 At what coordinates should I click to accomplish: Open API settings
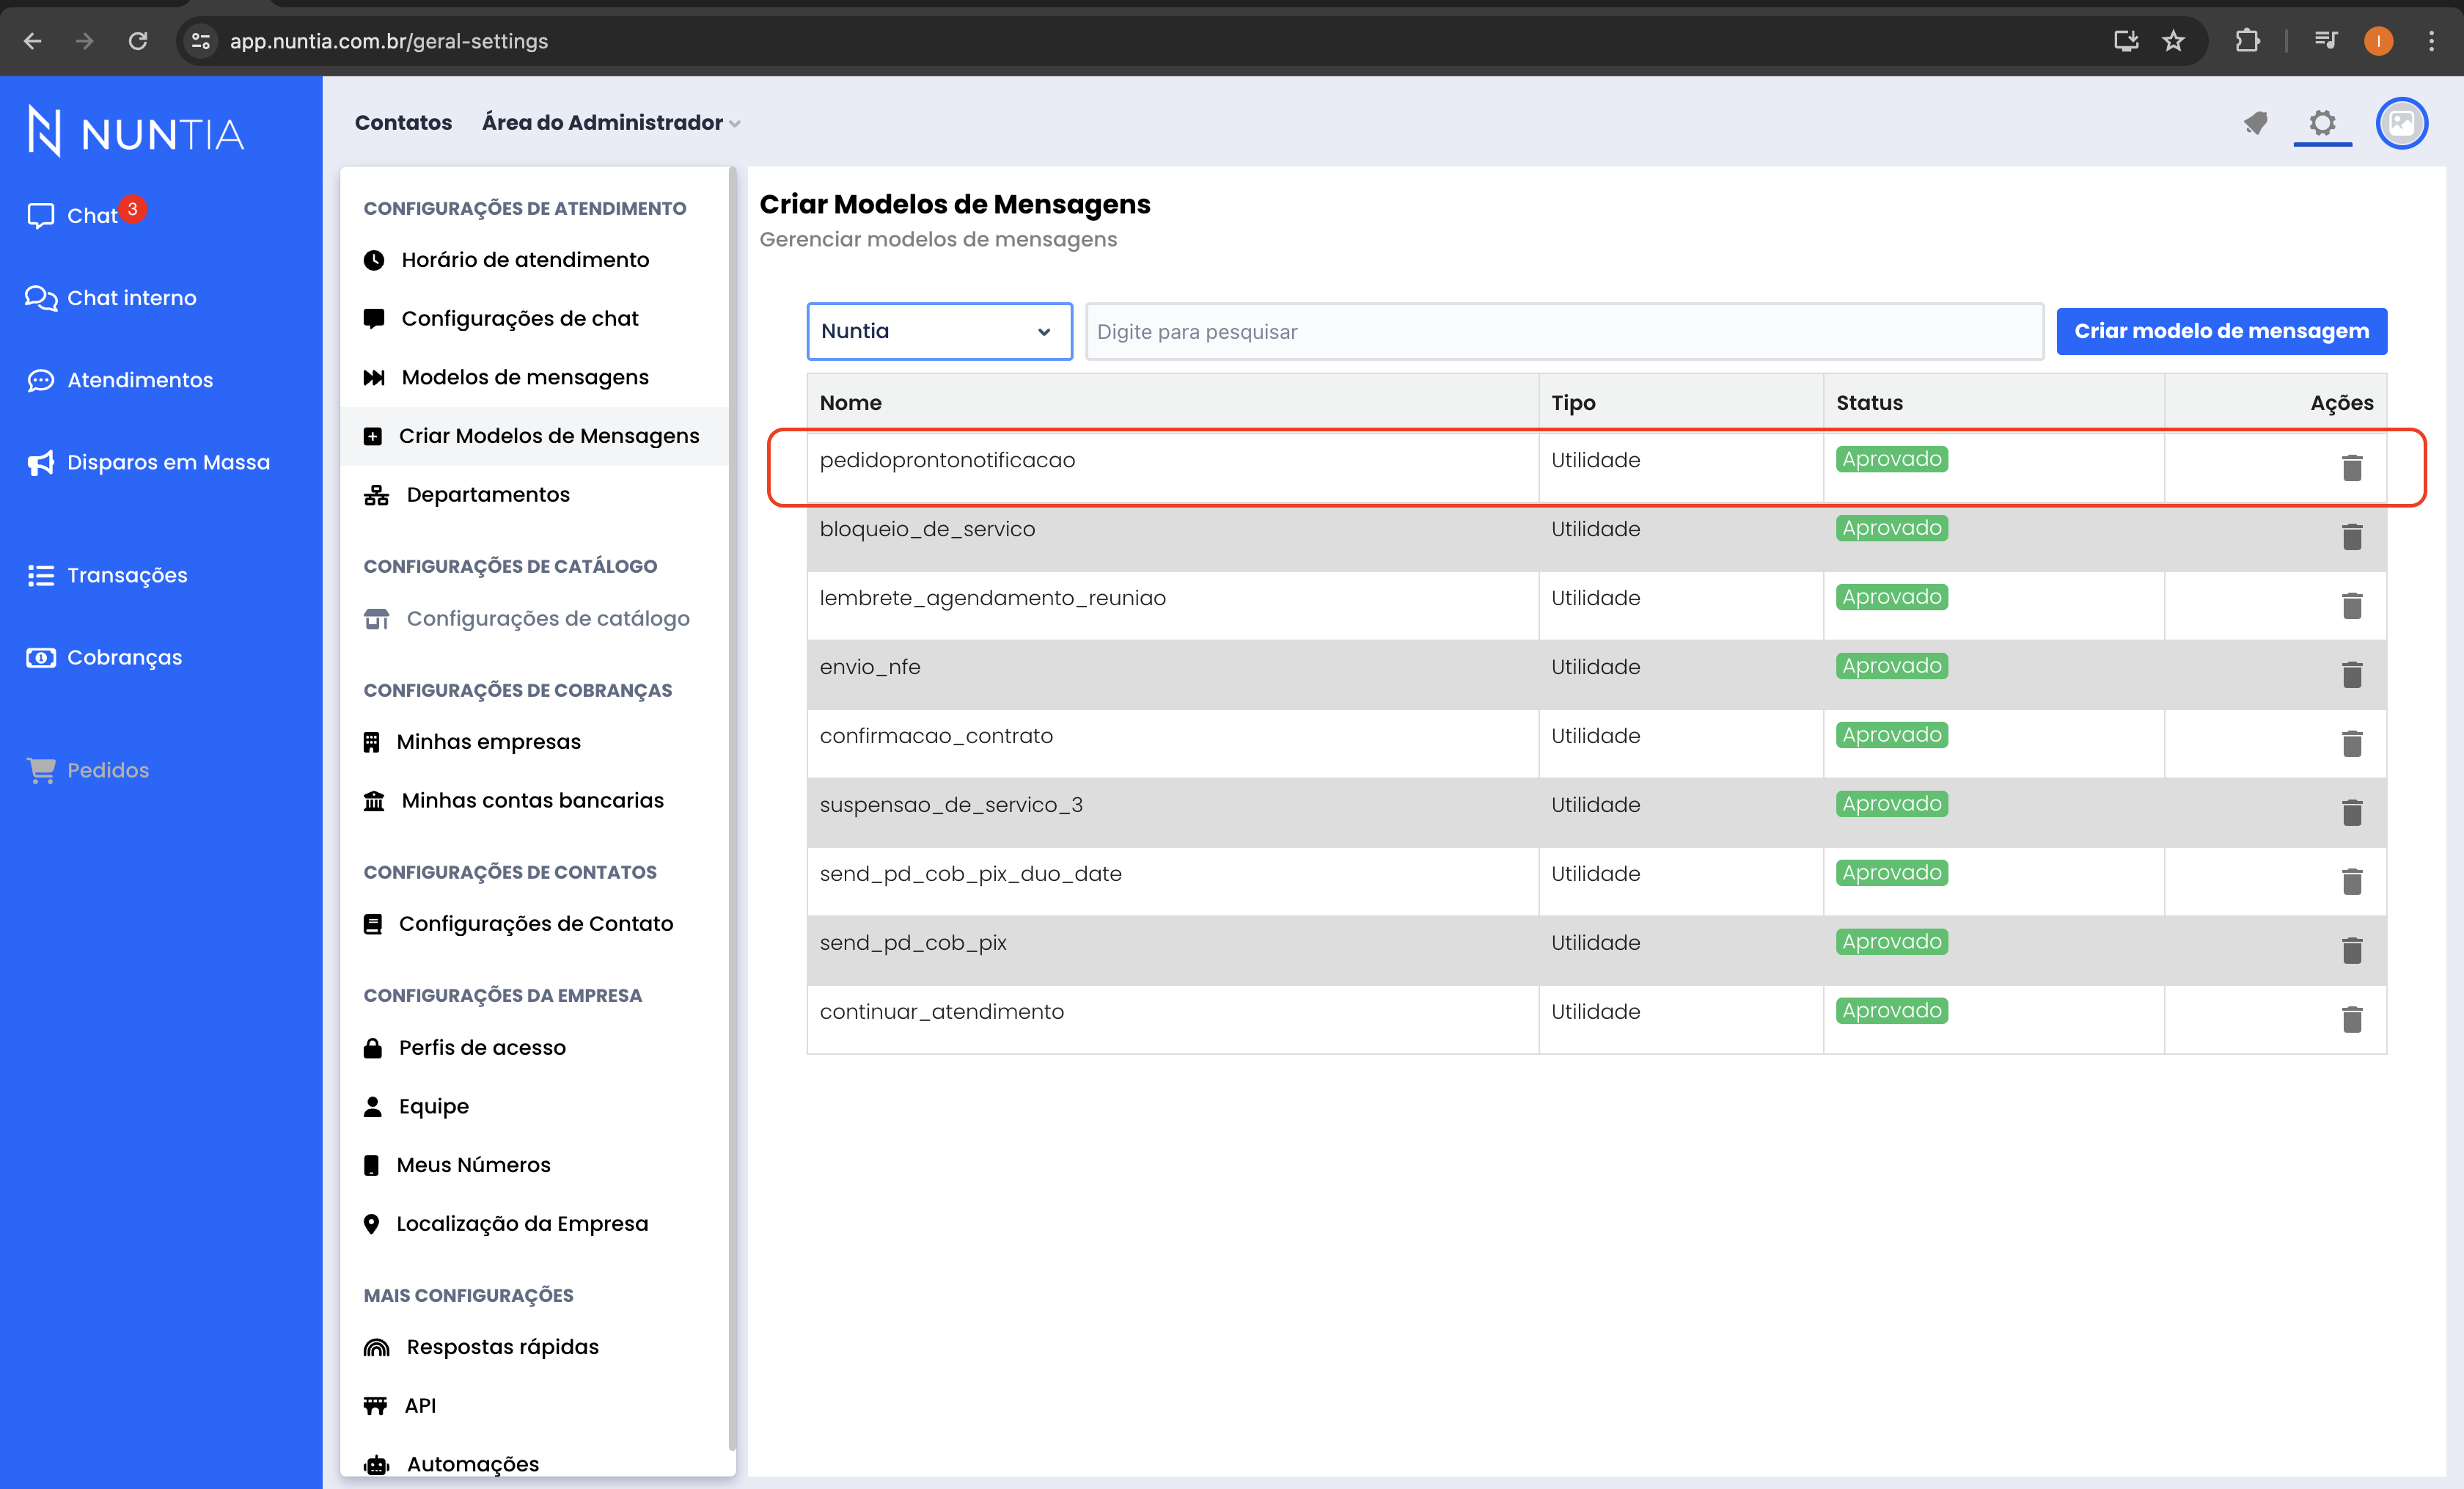400,1406
